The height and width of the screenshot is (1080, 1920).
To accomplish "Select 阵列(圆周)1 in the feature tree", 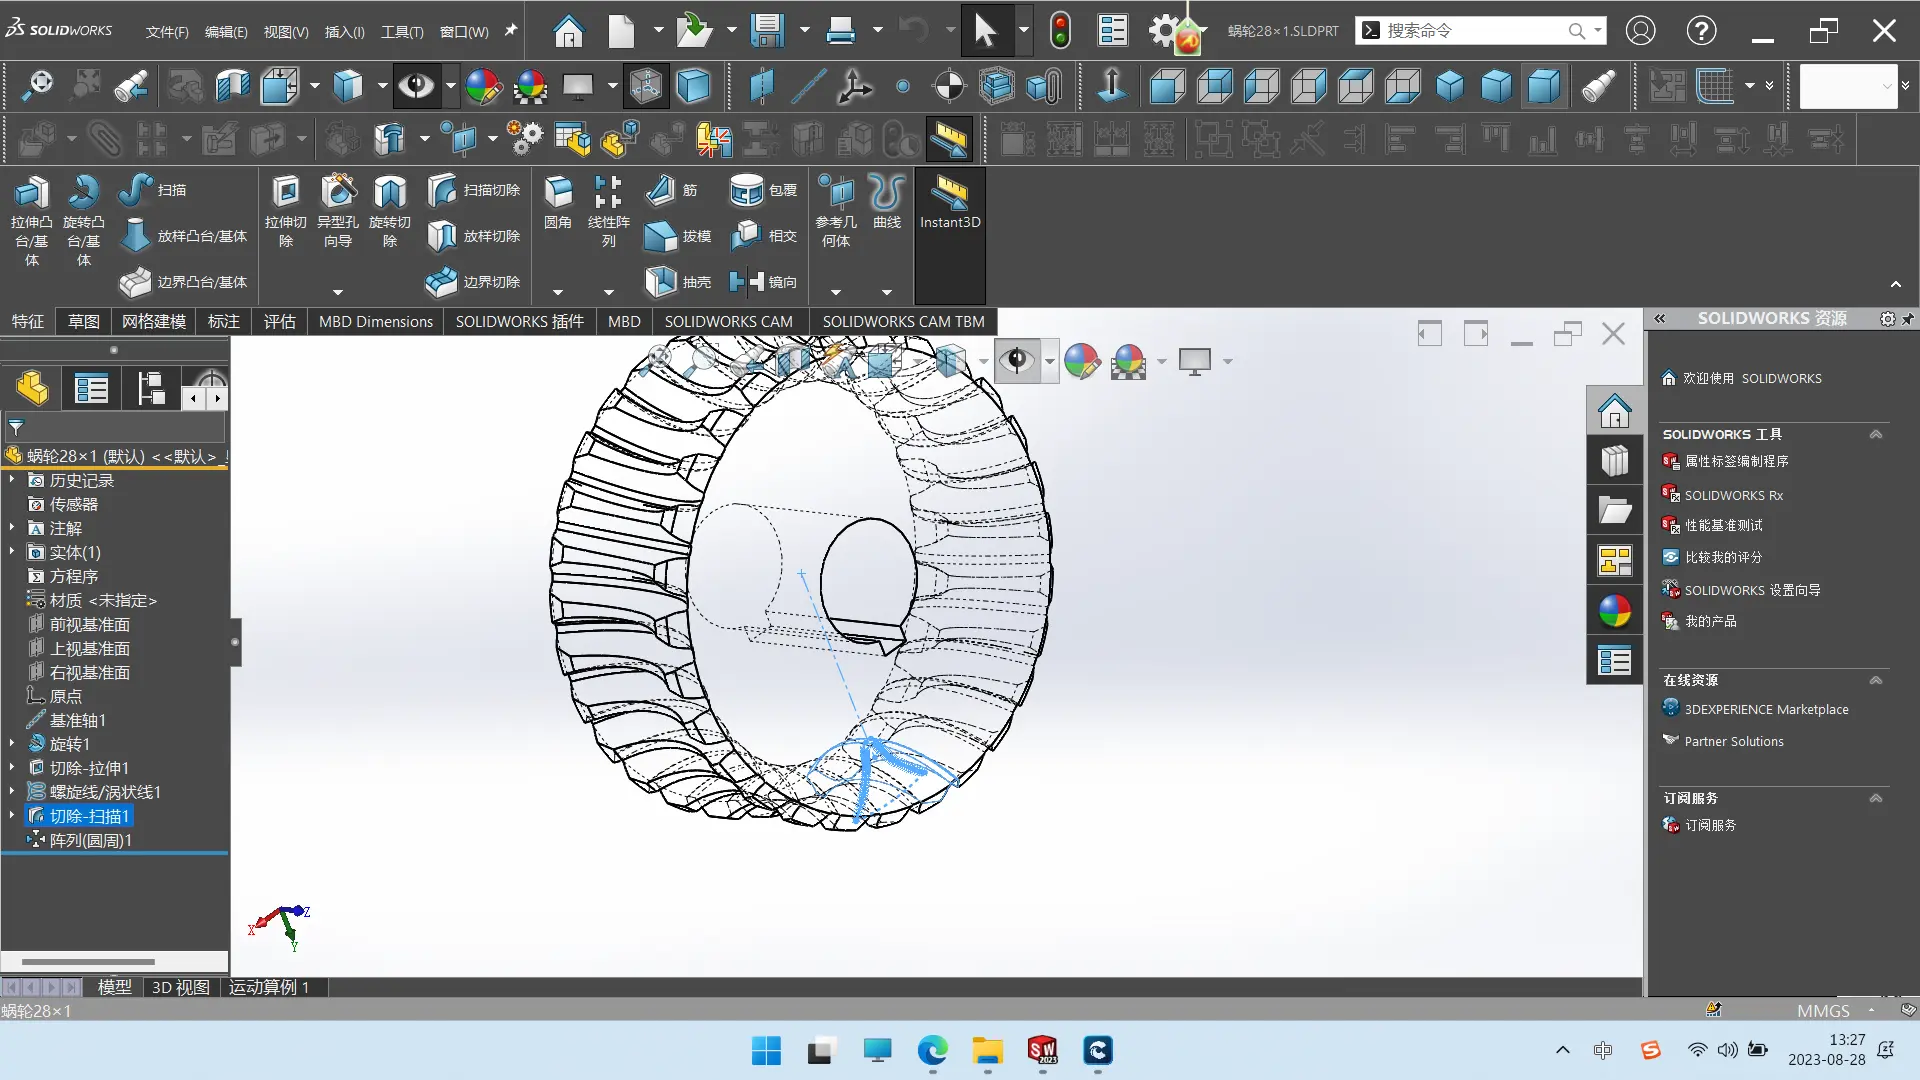I will coord(90,840).
